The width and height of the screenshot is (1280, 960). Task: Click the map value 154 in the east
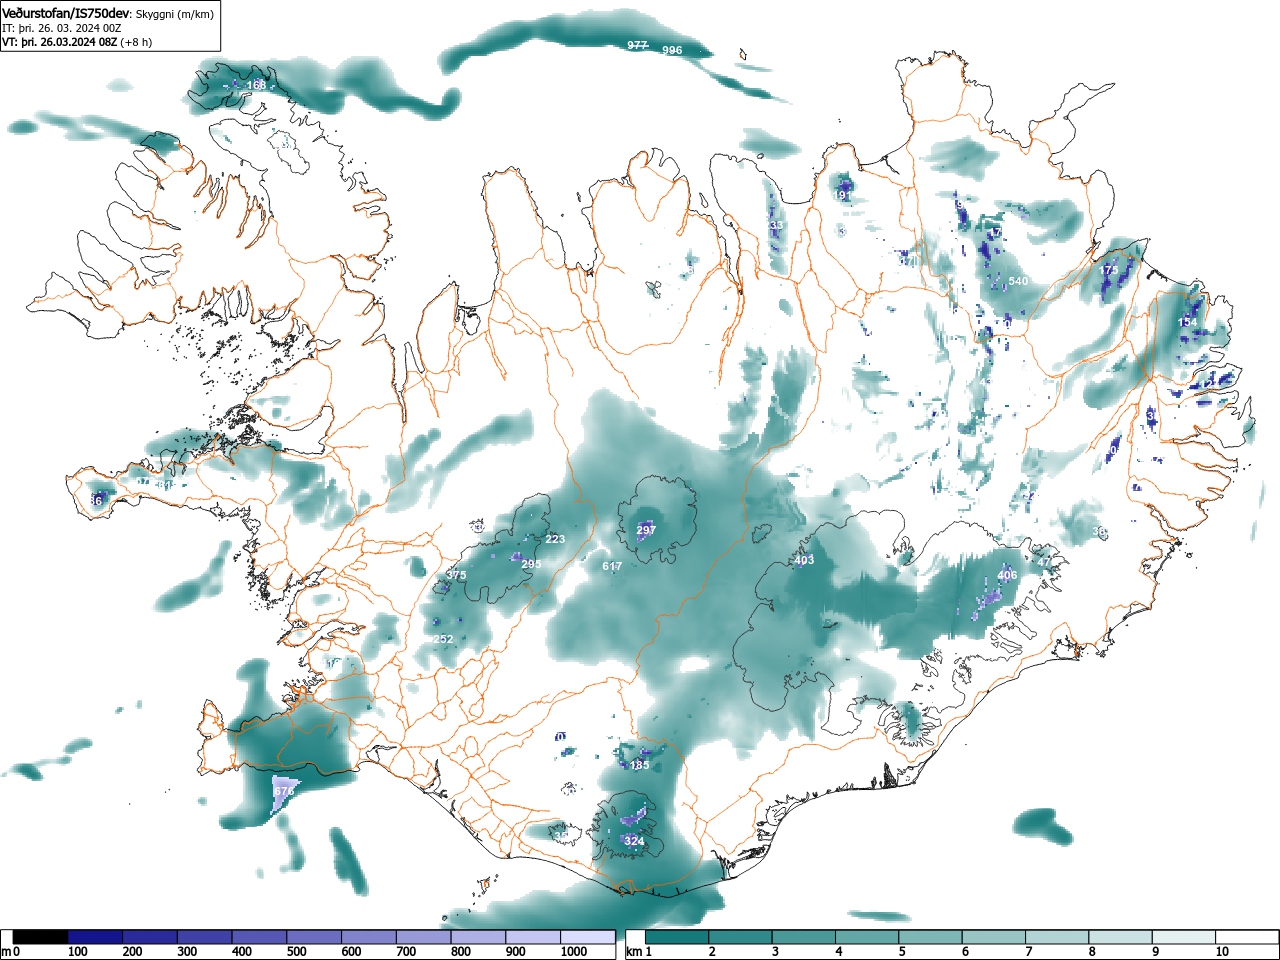(1188, 322)
